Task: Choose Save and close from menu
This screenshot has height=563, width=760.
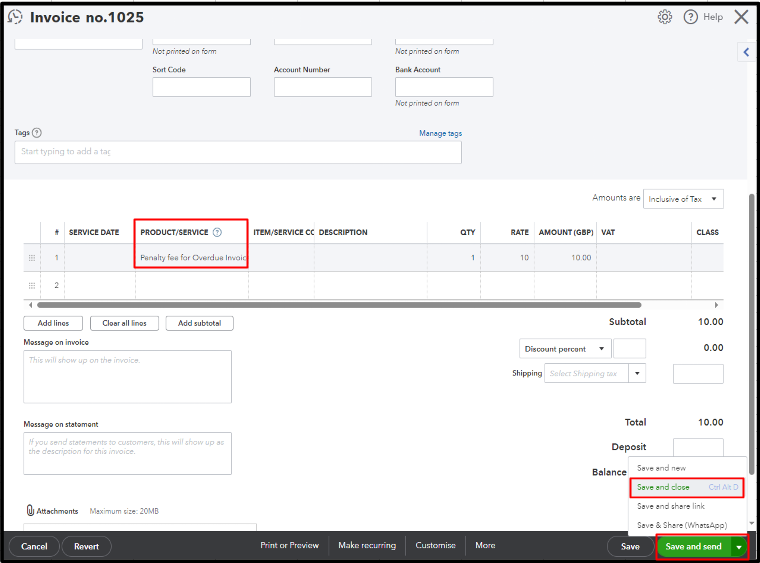Action: 686,487
